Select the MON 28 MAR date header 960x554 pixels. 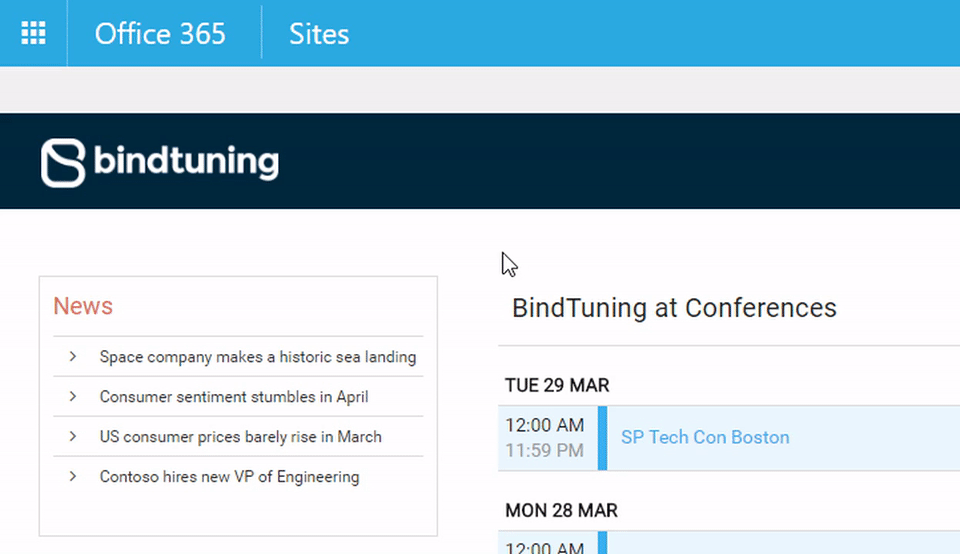[x=561, y=510]
